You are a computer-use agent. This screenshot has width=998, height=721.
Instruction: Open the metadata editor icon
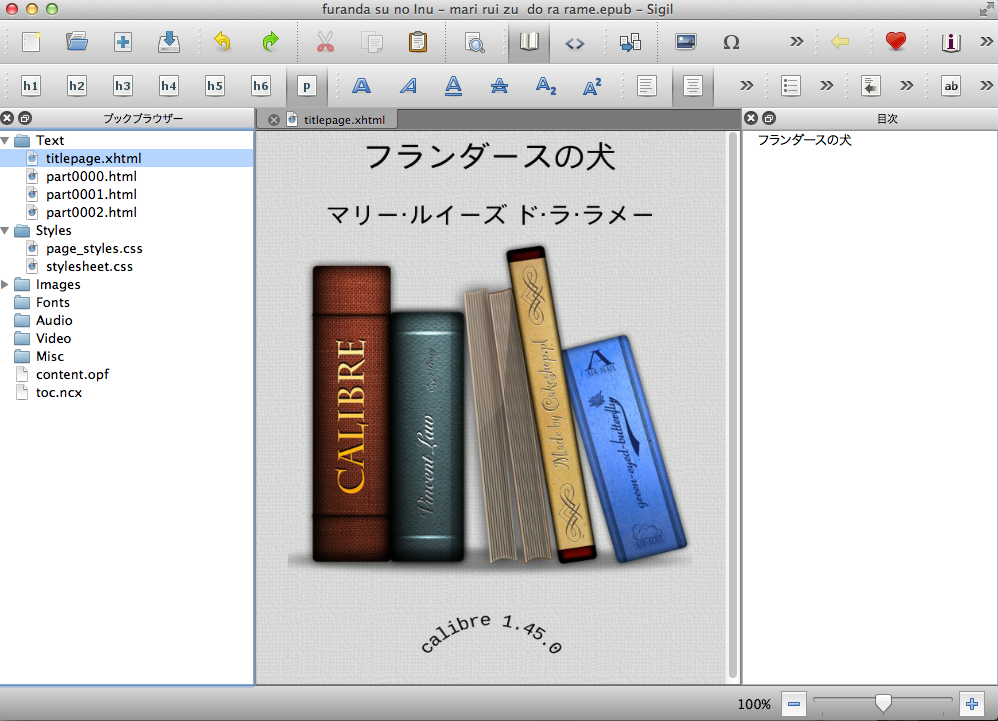click(951, 42)
